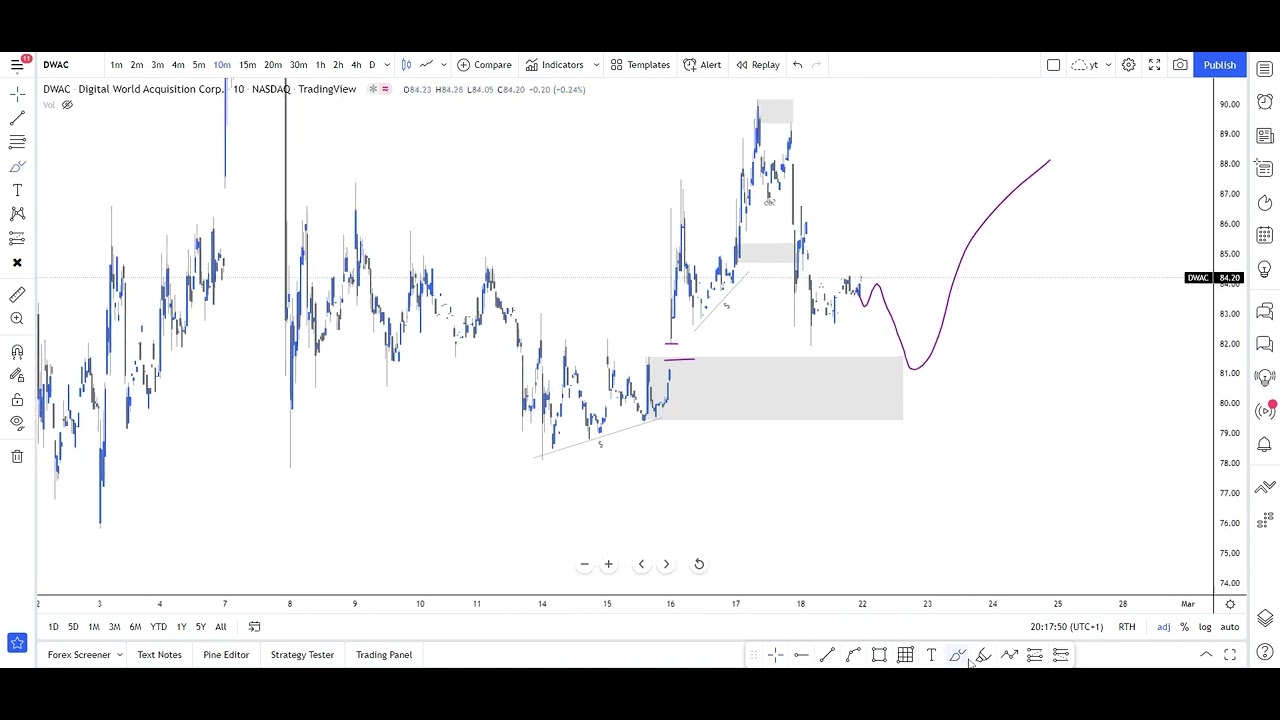Open the object tree layers icon
Image resolution: width=1280 pixels, height=720 pixels.
tap(1265, 618)
